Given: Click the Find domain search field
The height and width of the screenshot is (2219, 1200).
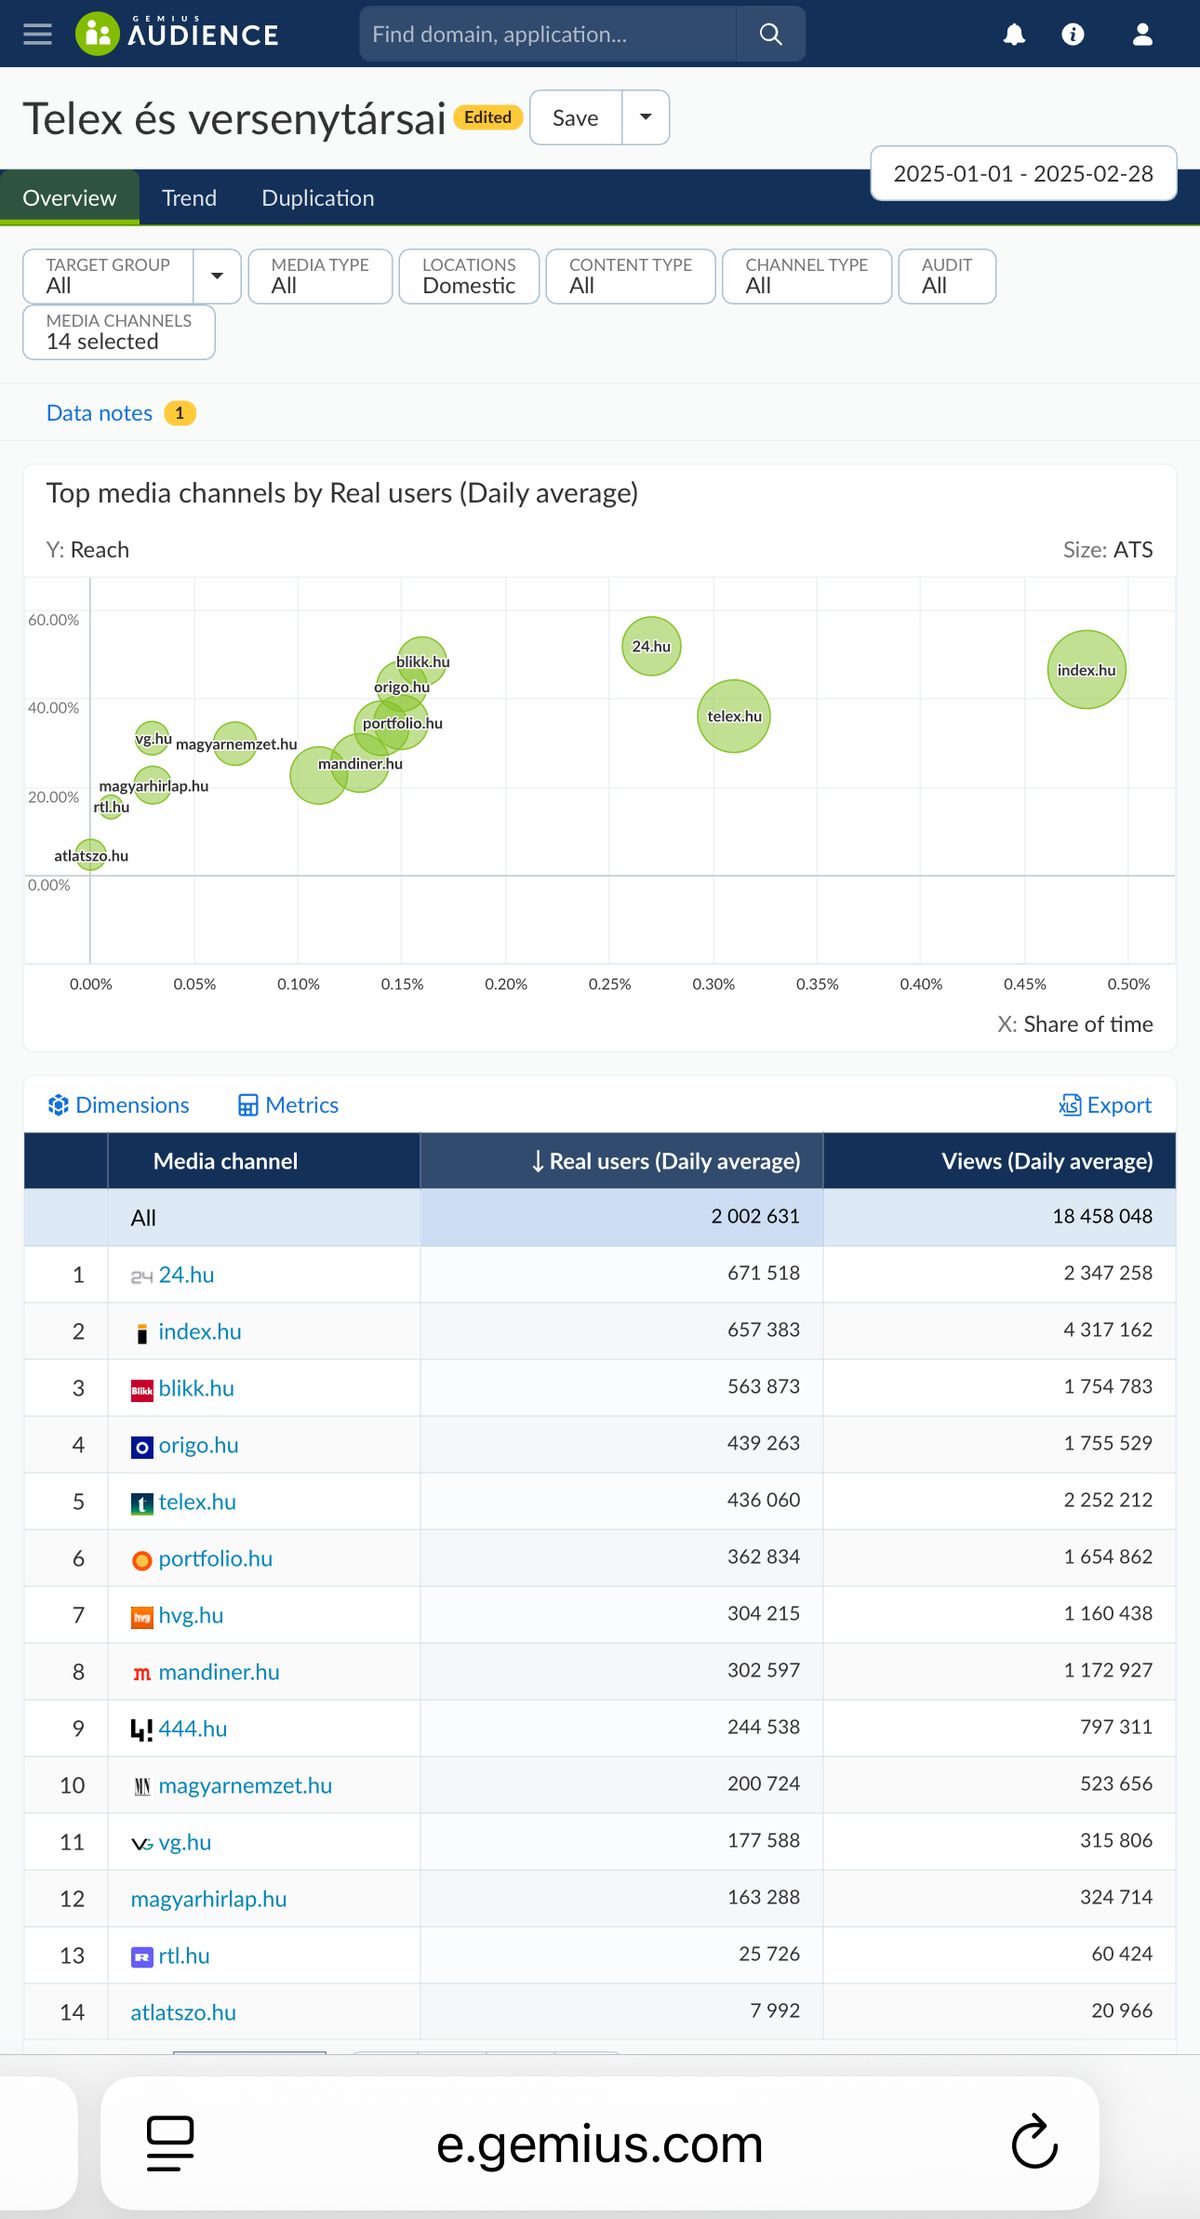Looking at the screenshot, I should click(548, 34).
